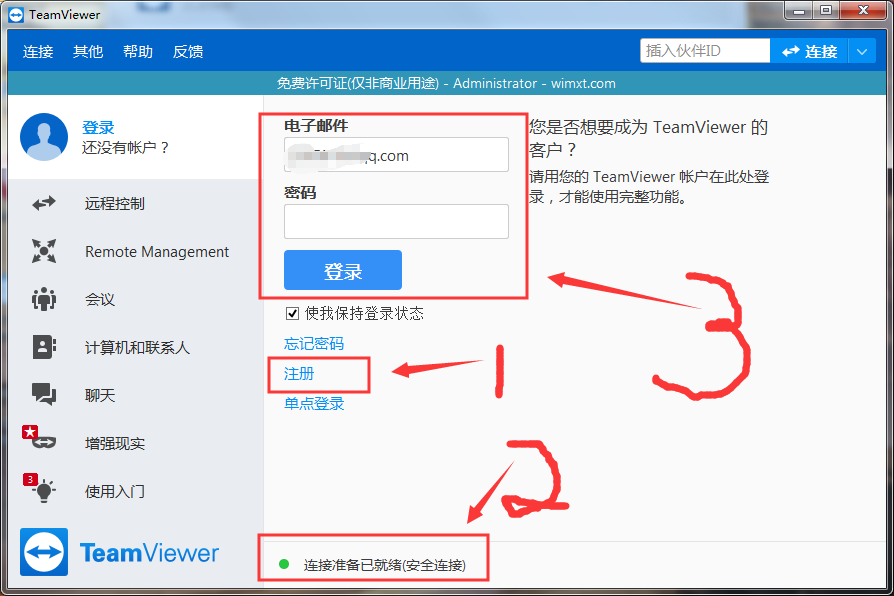Click the remote control arrows icon

pos(44,203)
